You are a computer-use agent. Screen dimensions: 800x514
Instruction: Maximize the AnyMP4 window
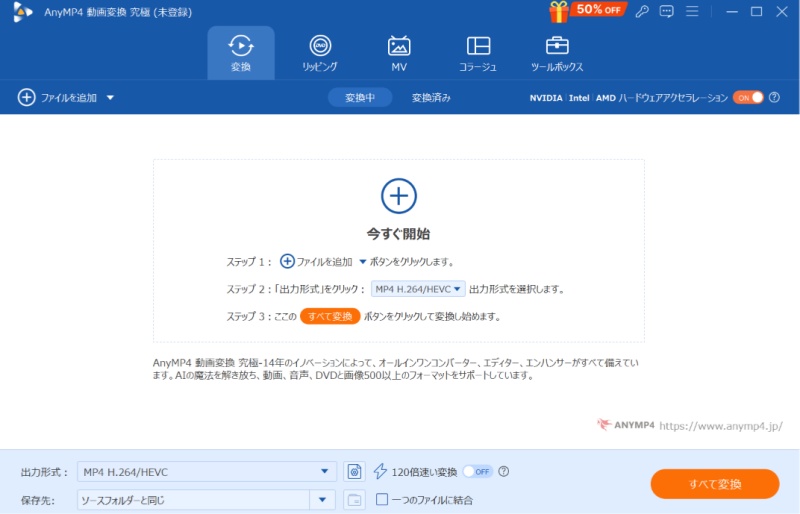(x=757, y=11)
